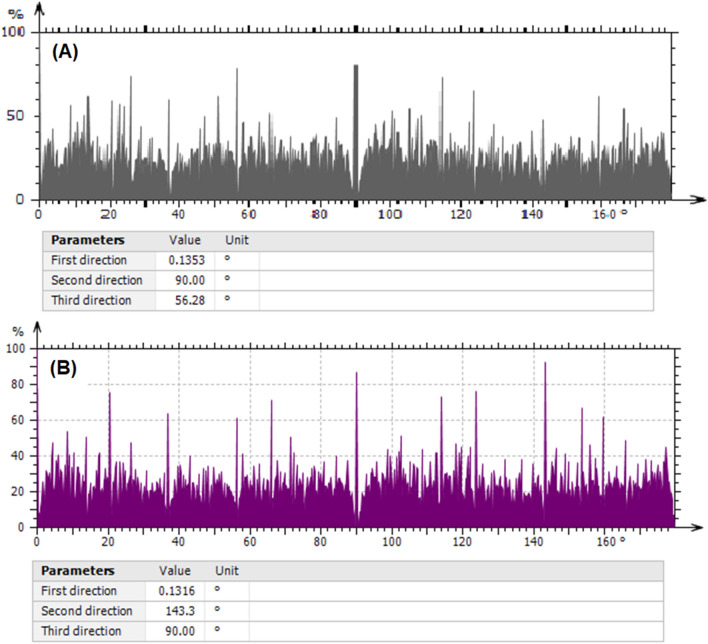
Task: Click Value header of table A
Action: click(x=185, y=240)
